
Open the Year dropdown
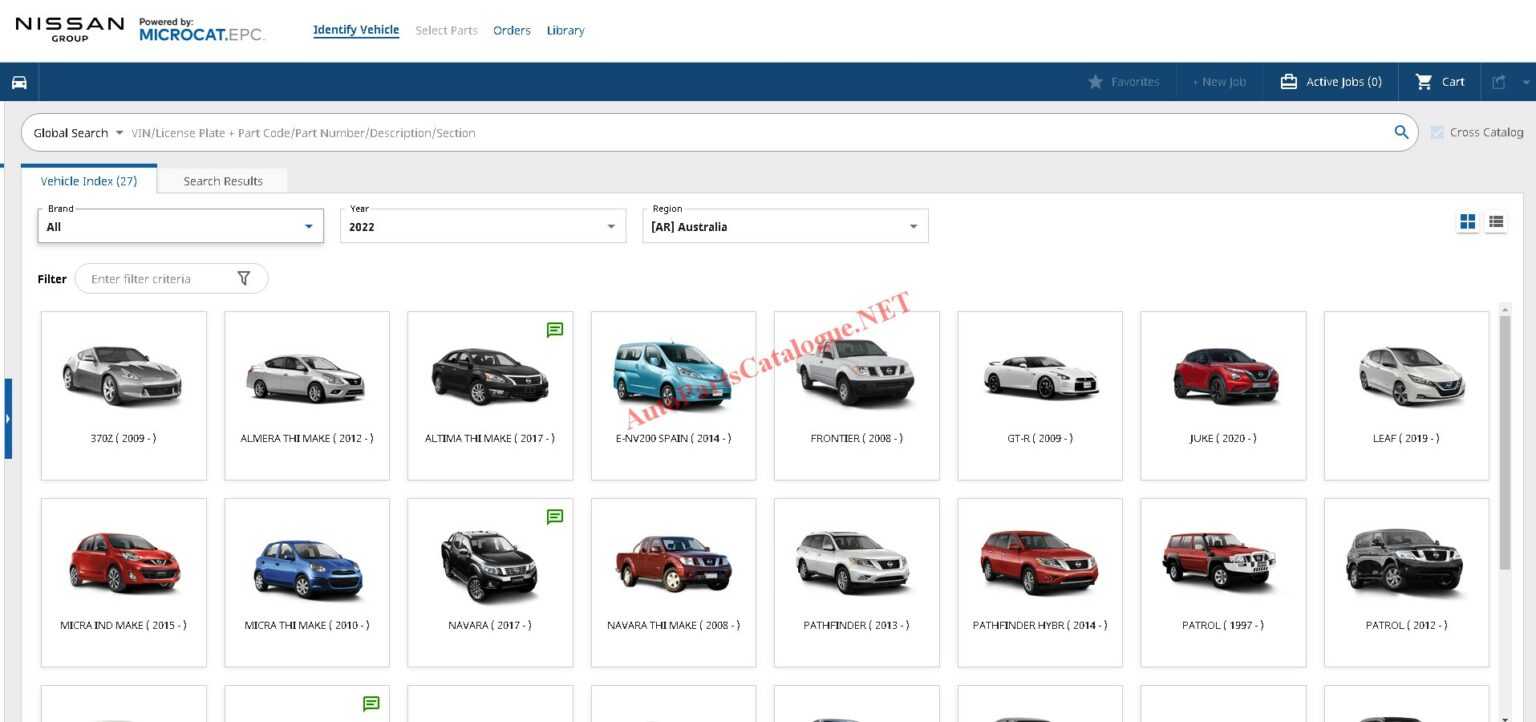(483, 227)
